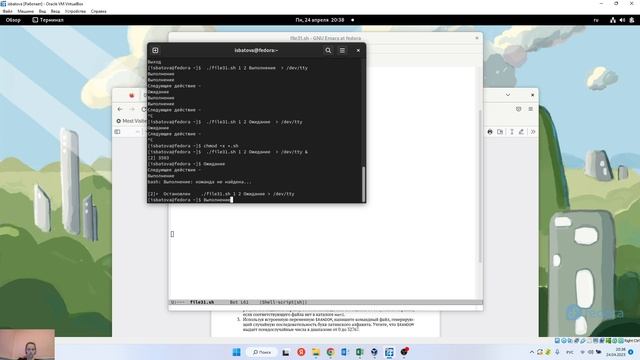Open Yandex browser from the taskbar
Image resolution: width=640 pixels, height=360 pixels.
(x=301, y=352)
